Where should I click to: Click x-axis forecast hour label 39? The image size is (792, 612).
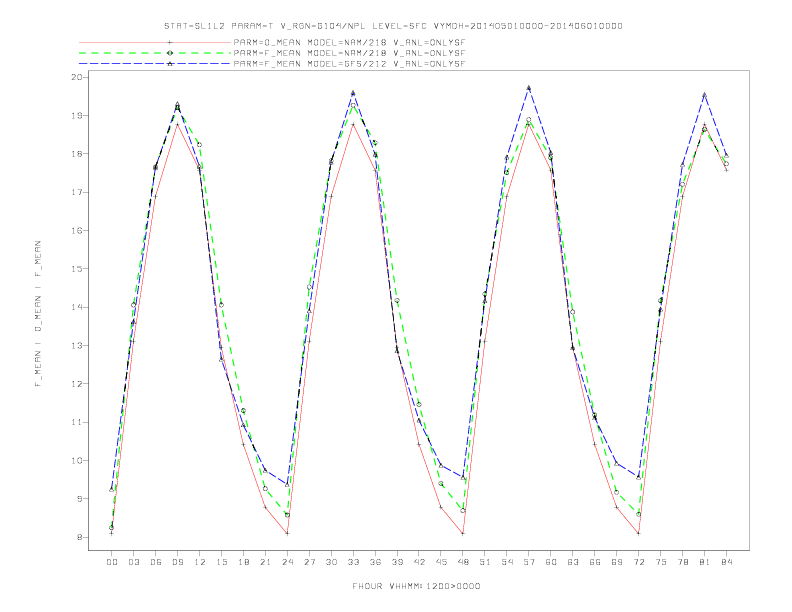coord(397,562)
